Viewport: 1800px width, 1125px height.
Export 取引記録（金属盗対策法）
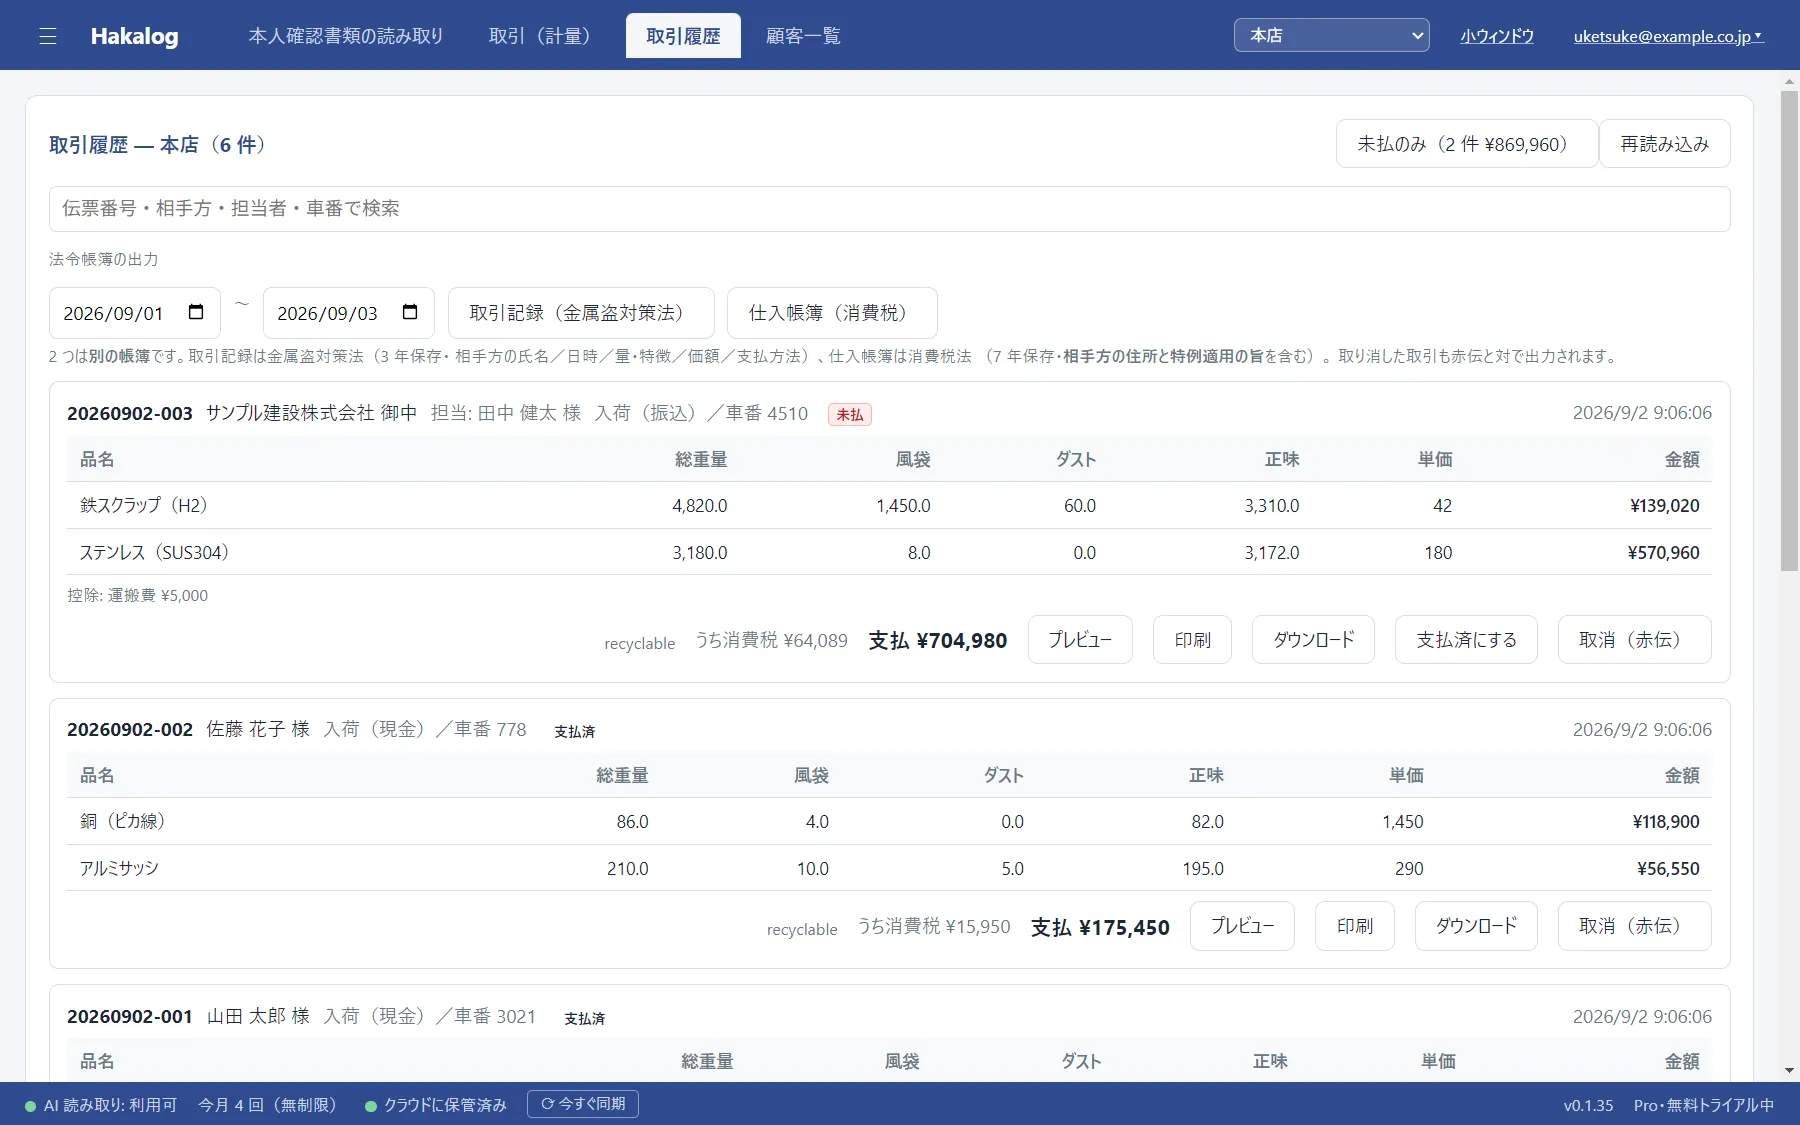[x=581, y=313]
